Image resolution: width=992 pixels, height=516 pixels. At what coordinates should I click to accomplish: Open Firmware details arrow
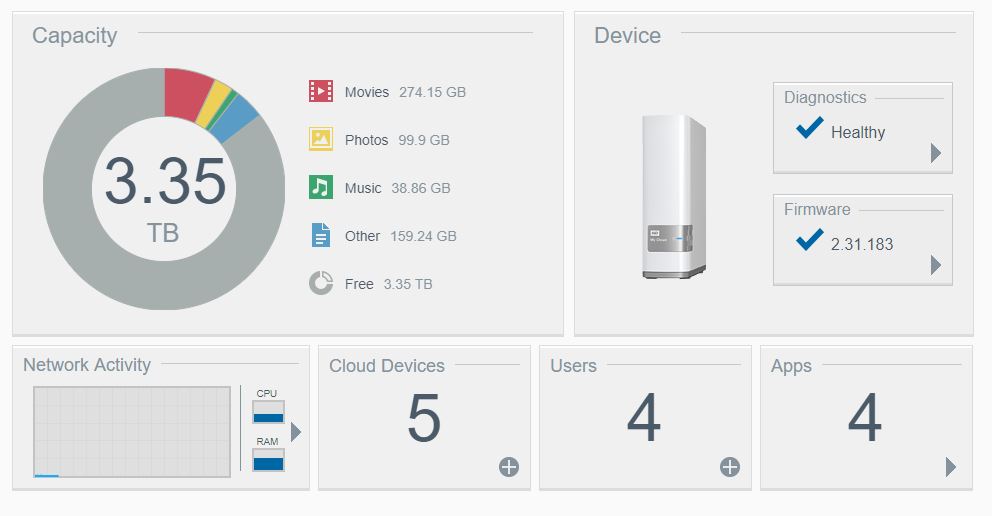point(936,264)
